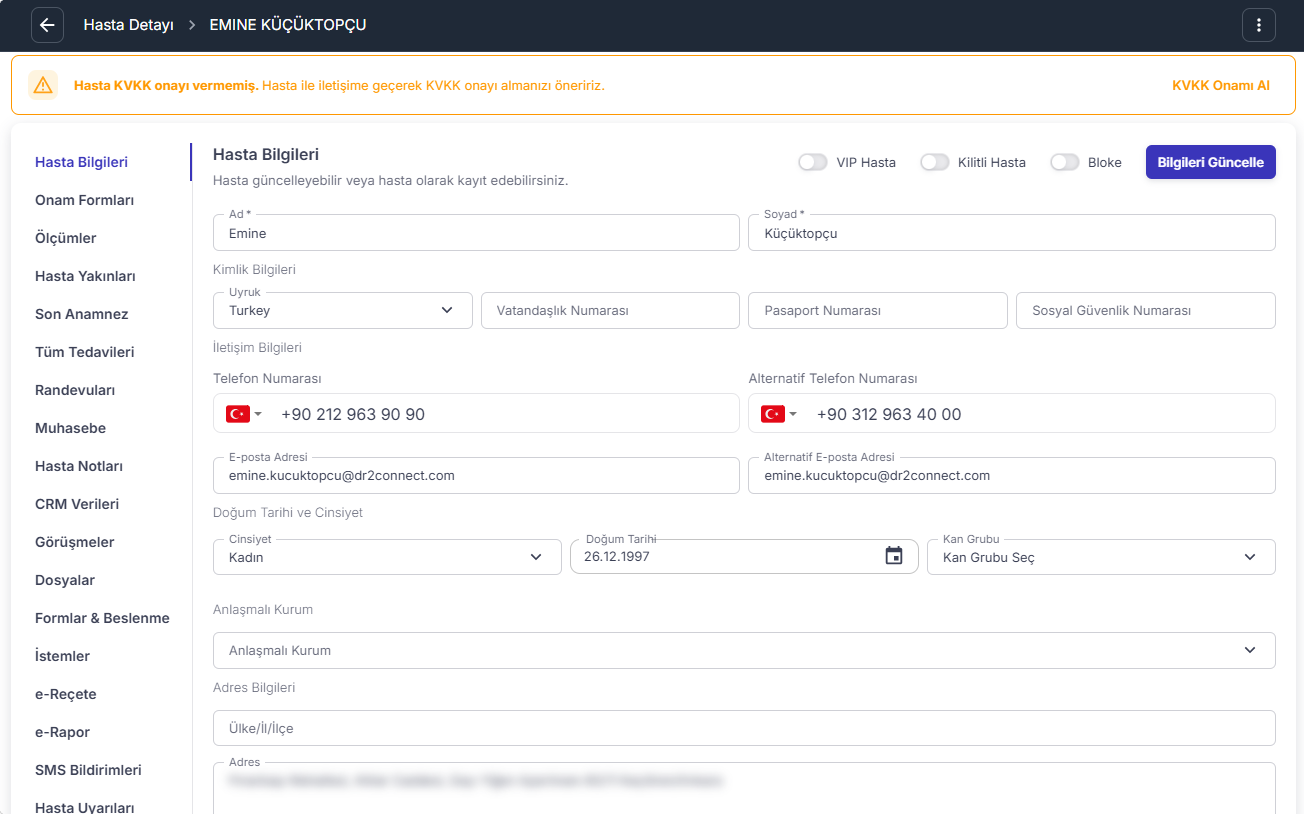Go to Muhasebe section
This screenshot has width=1304, height=814.
[70, 428]
